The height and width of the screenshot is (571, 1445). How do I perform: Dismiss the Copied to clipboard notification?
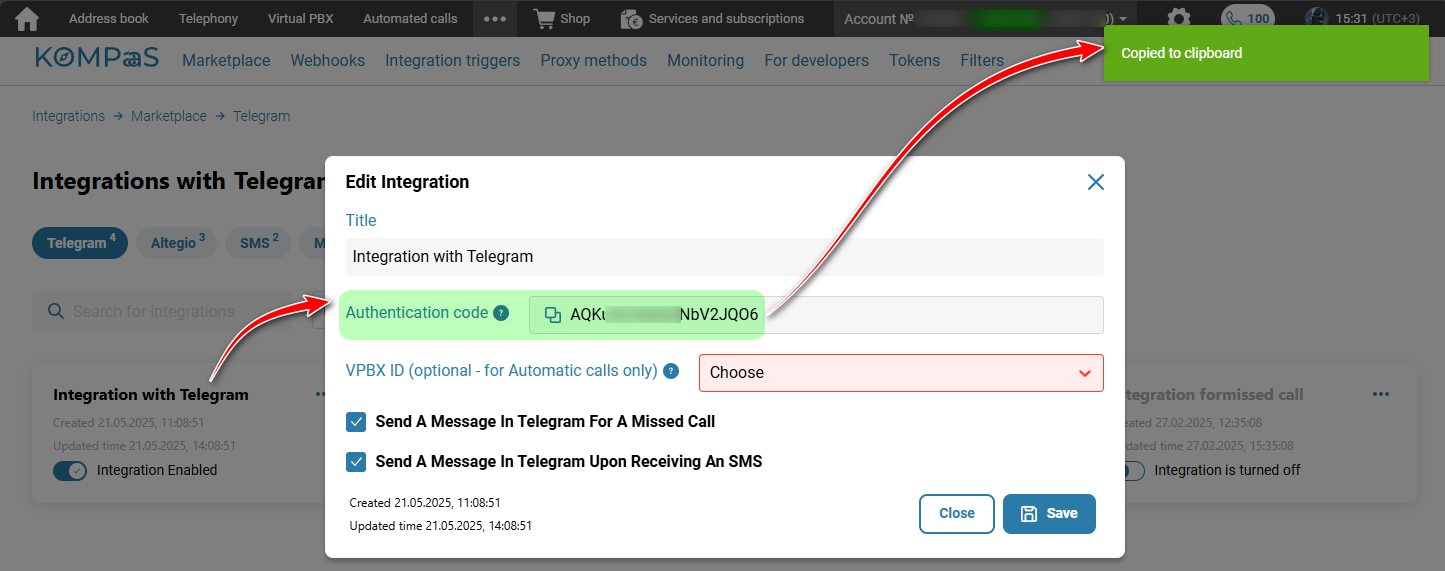point(1266,53)
